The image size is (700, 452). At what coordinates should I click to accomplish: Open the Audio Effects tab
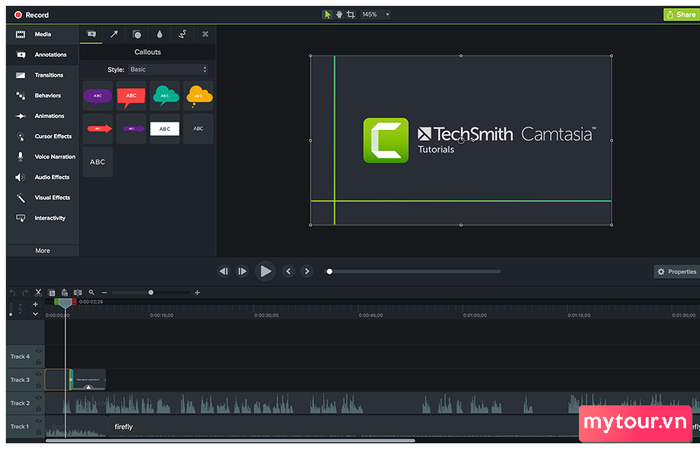tap(42, 177)
